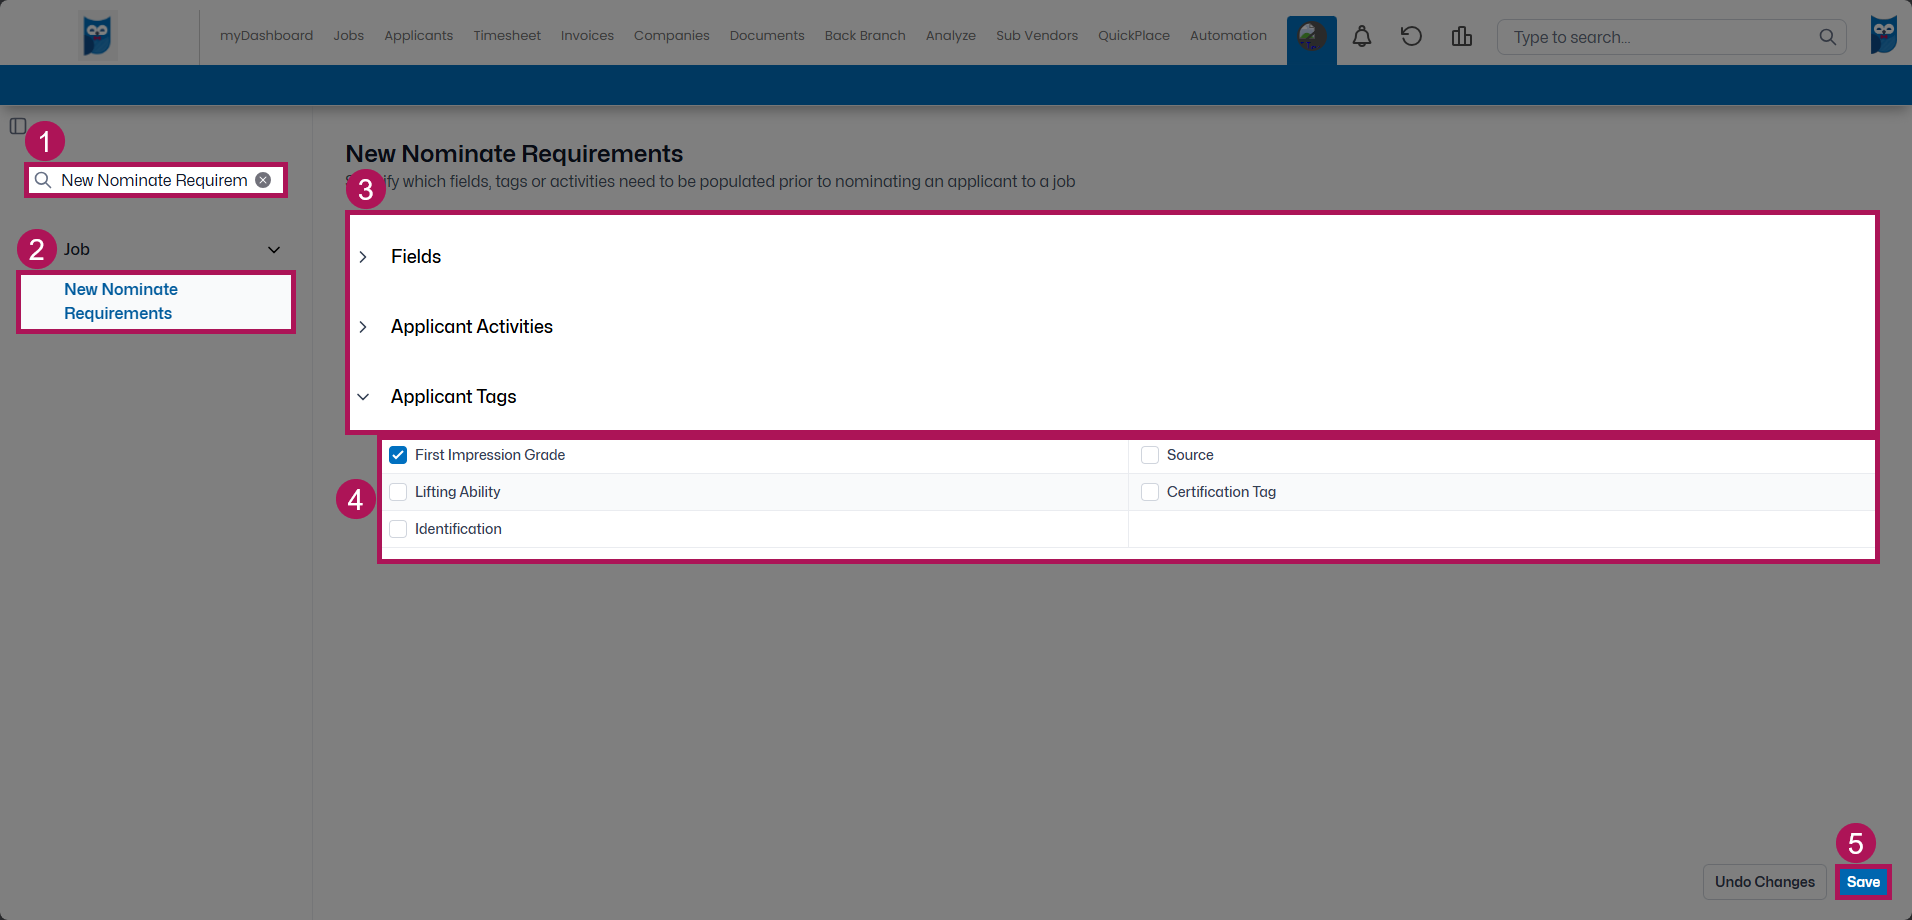1912x920 pixels.
Task: Open Applicants menu
Action: point(418,35)
